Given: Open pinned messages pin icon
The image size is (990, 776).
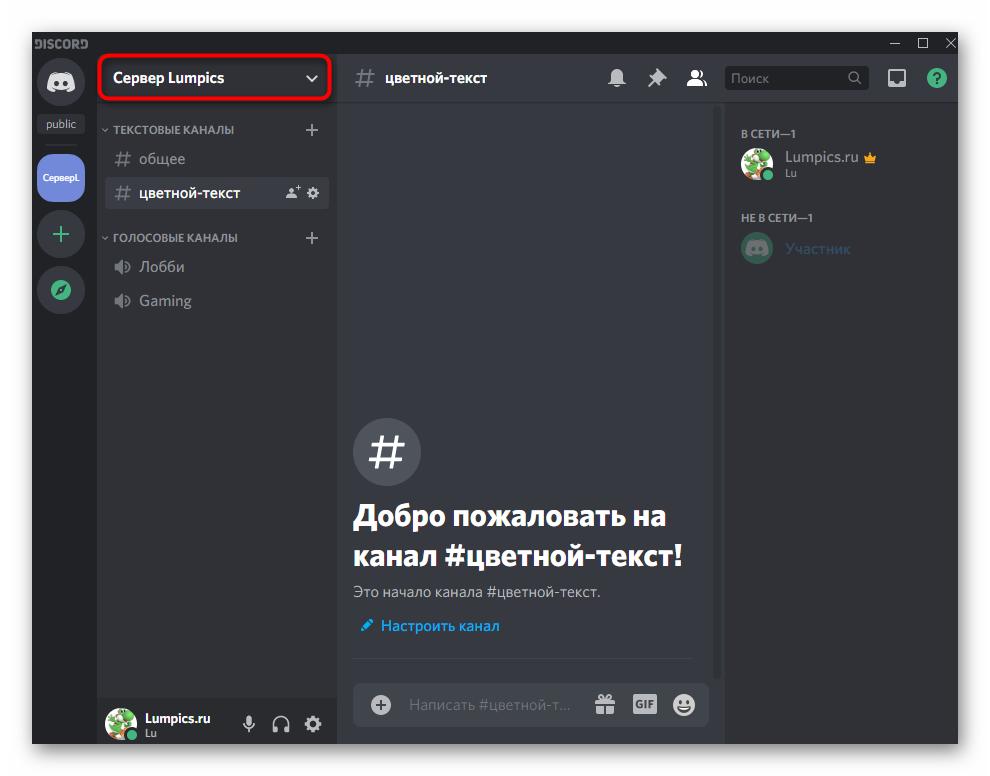Looking at the screenshot, I should [657, 78].
